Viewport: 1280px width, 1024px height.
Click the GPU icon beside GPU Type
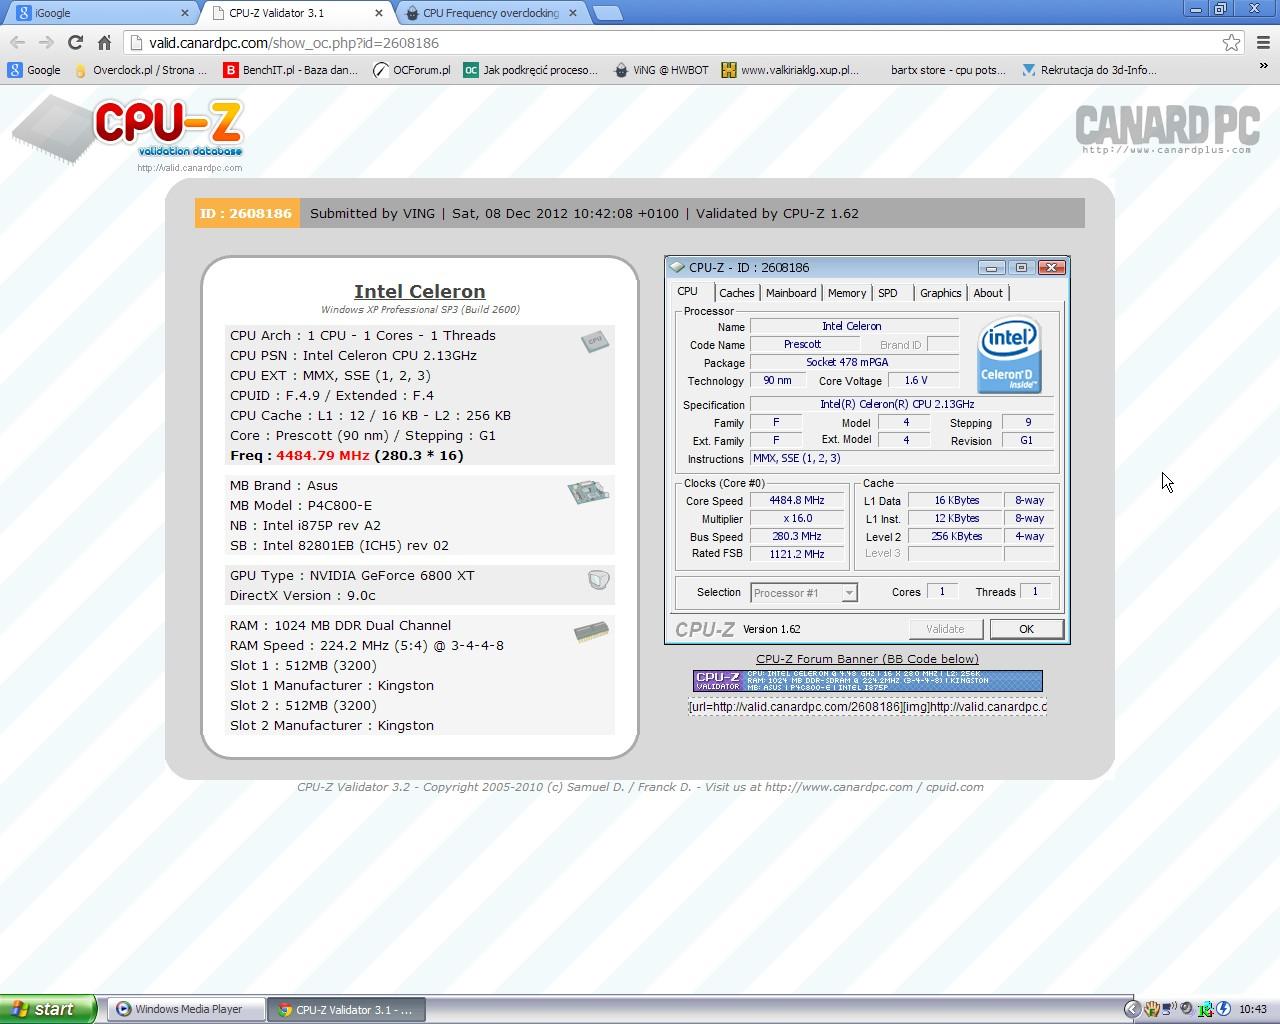[x=598, y=580]
